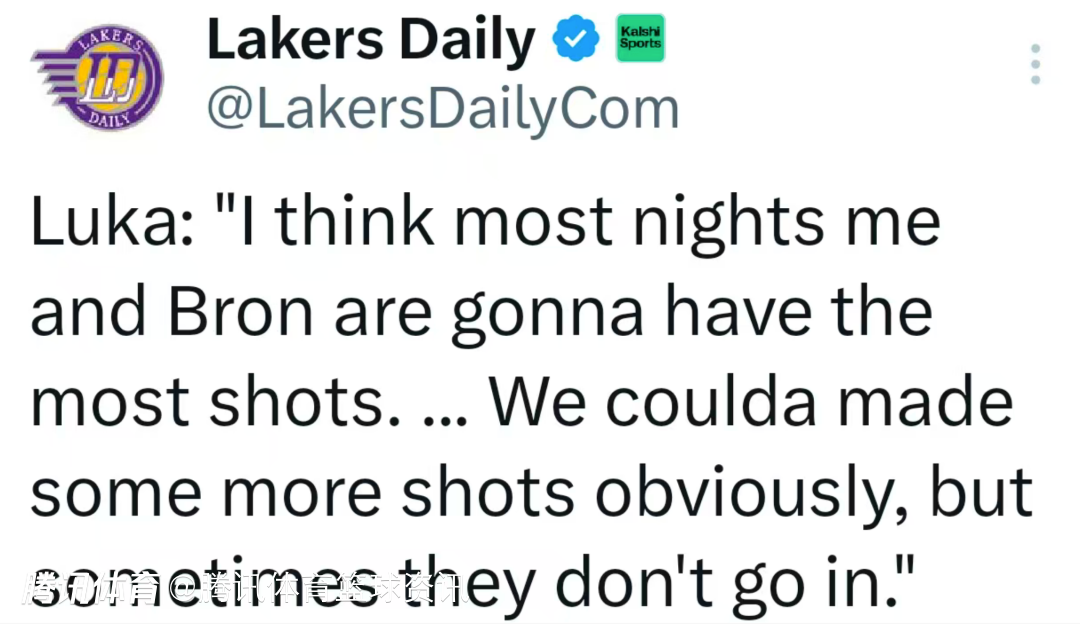Click the ending phrase "don't go in."

point(749,585)
